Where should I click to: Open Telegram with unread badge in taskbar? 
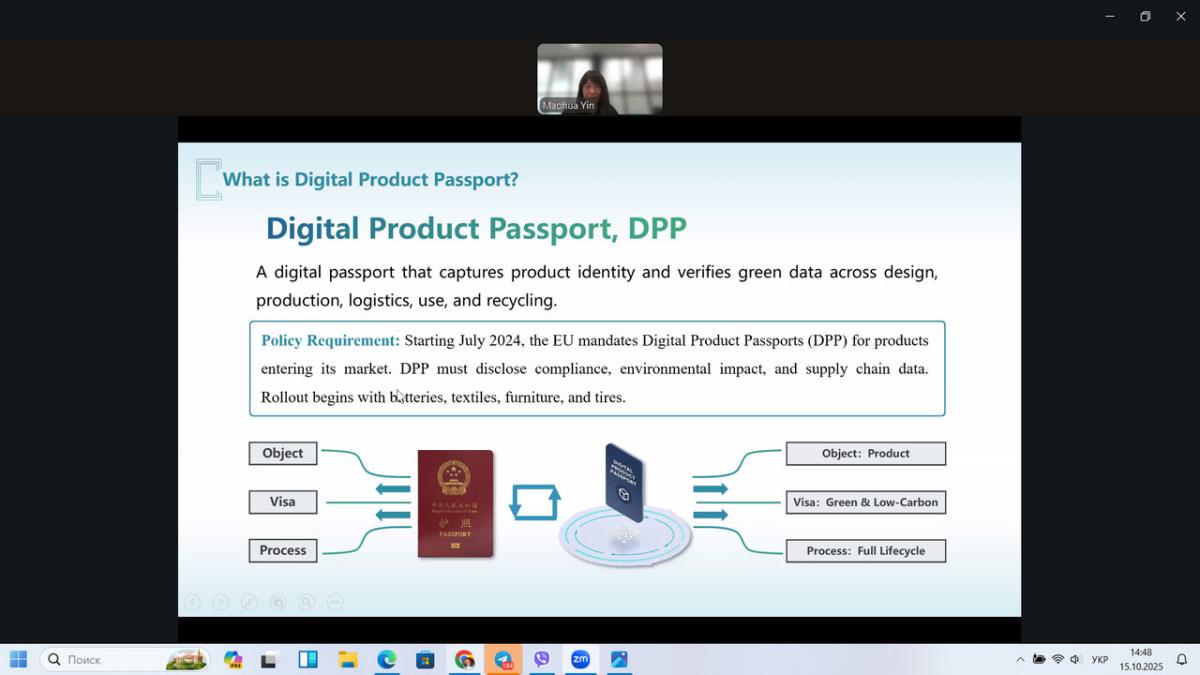click(x=503, y=659)
